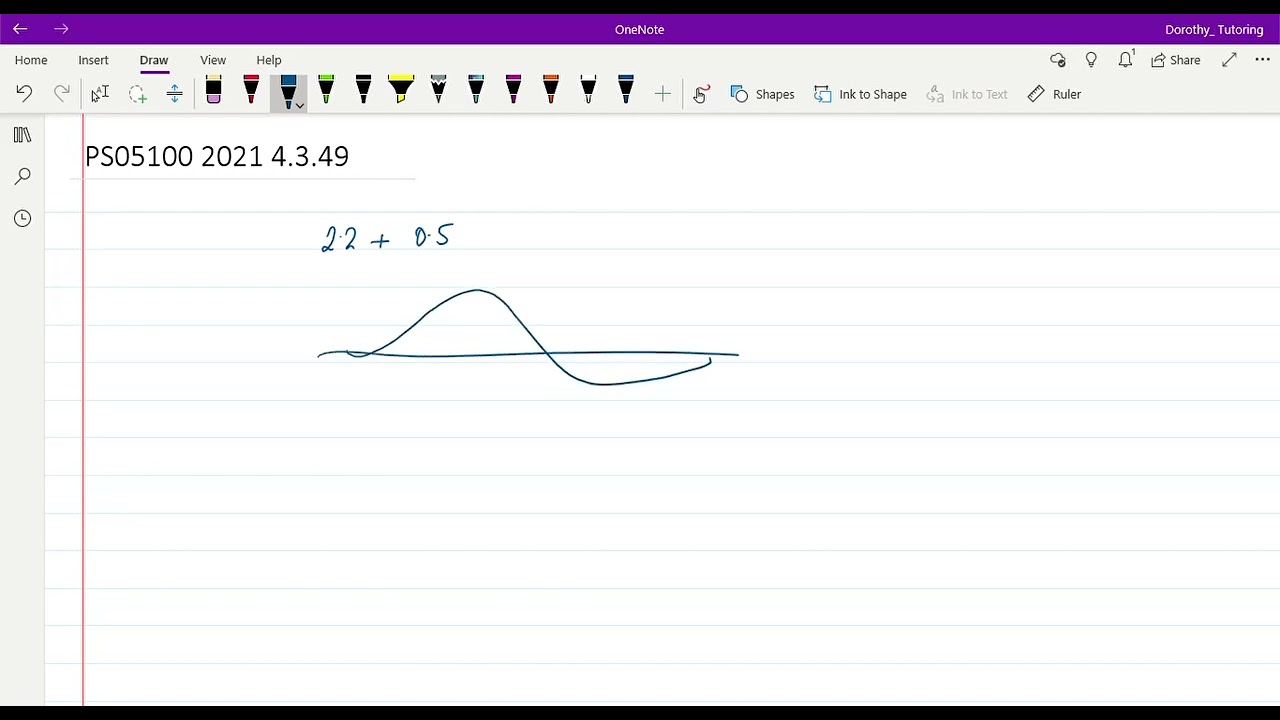Click the Dorothy_Tutoring account name
The width and height of the screenshot is (1280, 720).
point(1214,30)
